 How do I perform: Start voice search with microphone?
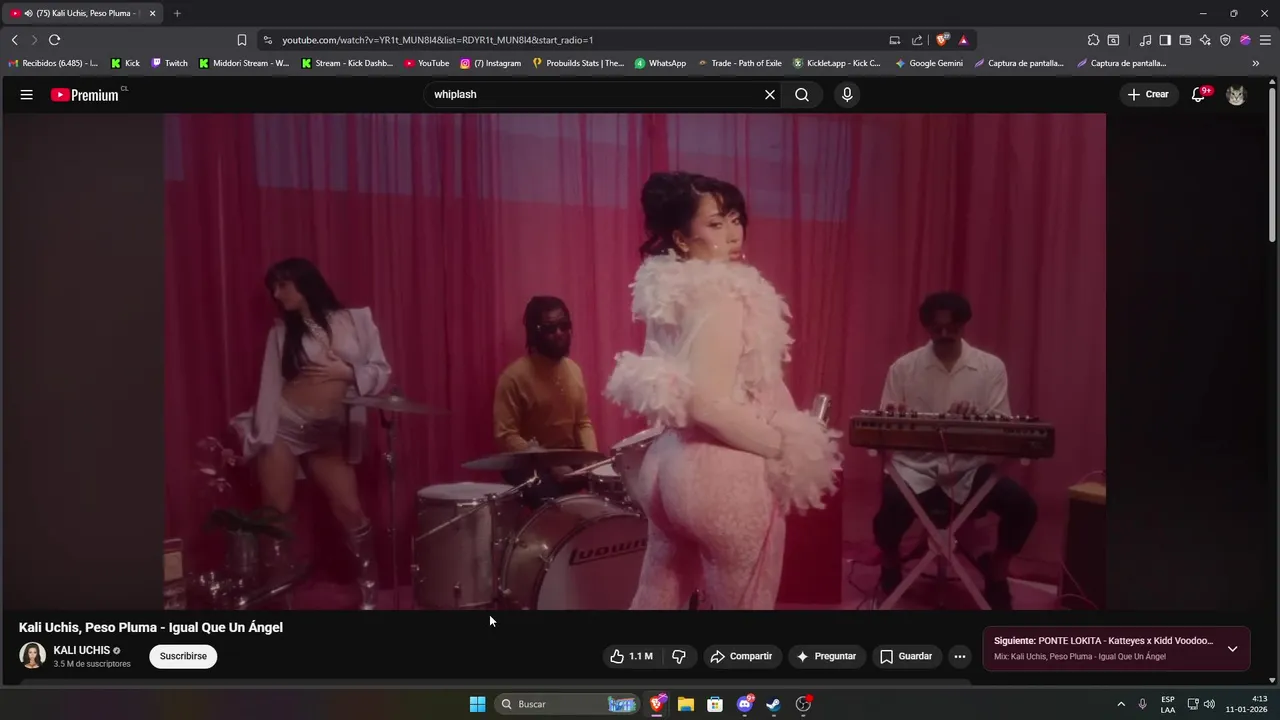tap(847, 95)
